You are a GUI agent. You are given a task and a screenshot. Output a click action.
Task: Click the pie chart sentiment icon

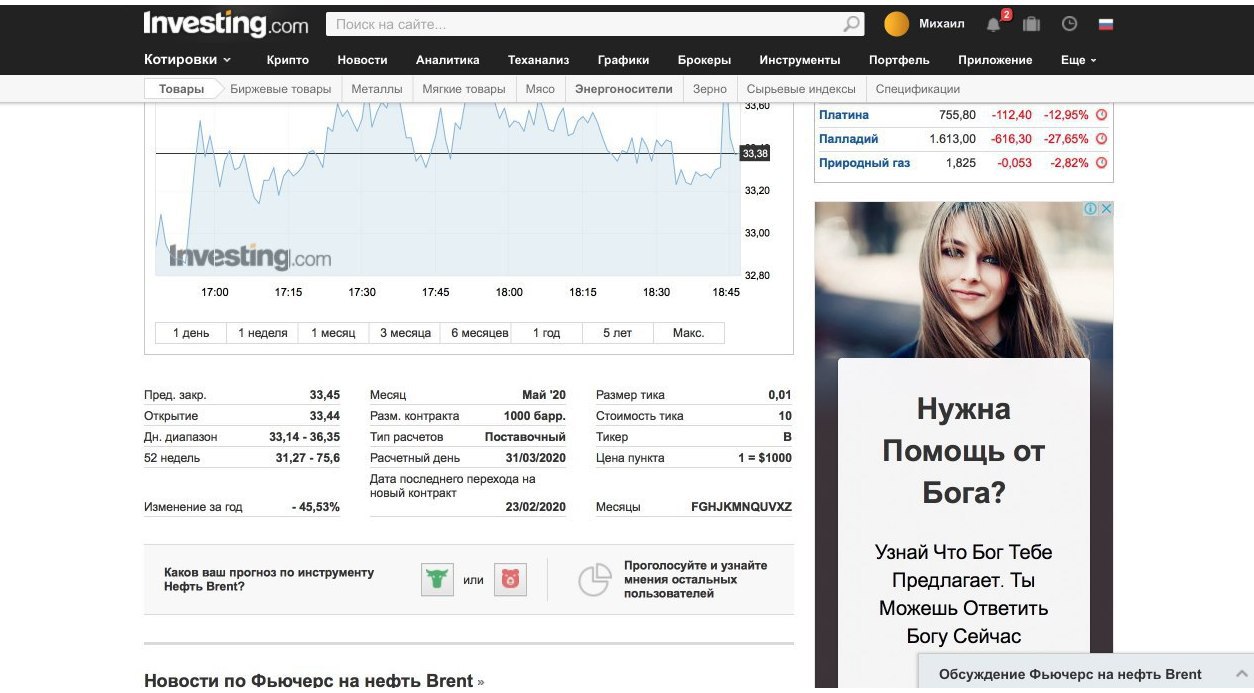(x=595, y=580)
